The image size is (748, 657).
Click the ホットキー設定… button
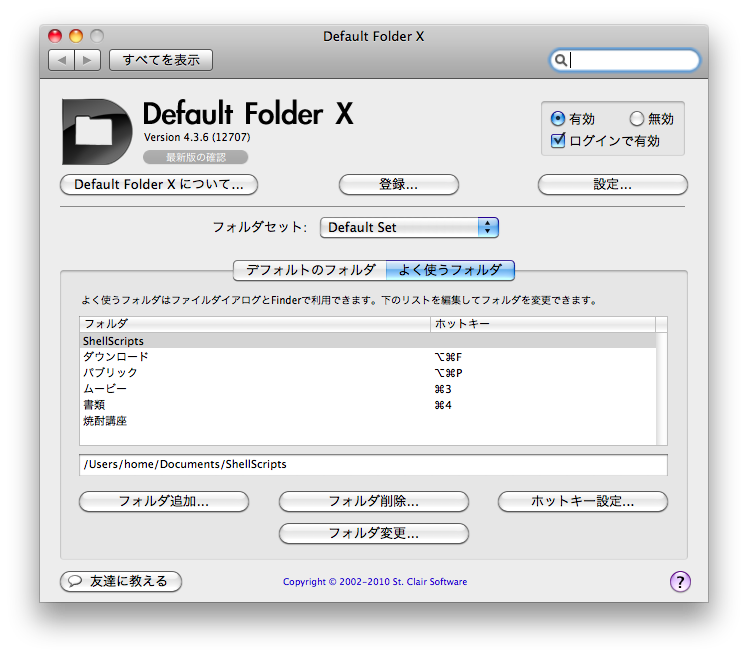tap(582, 501)
